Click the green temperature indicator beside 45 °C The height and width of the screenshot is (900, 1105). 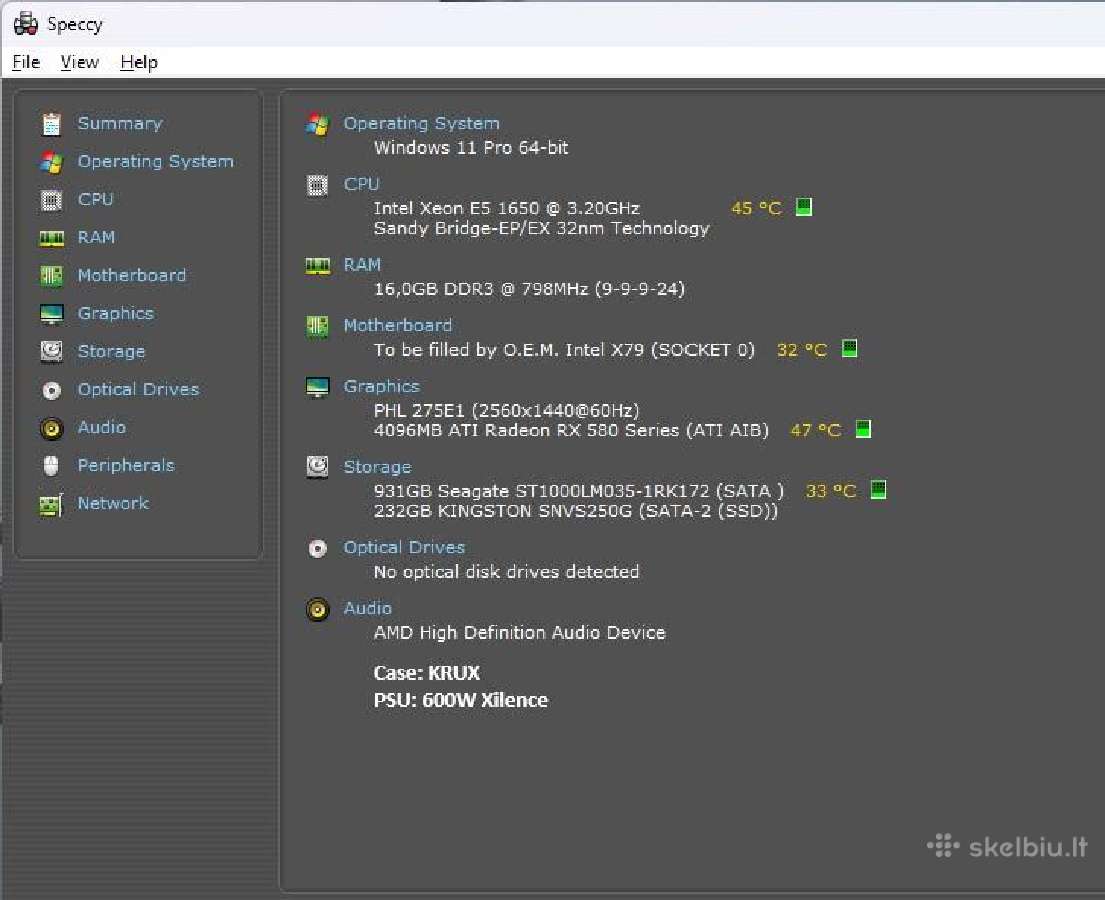[x=803, y=207]
